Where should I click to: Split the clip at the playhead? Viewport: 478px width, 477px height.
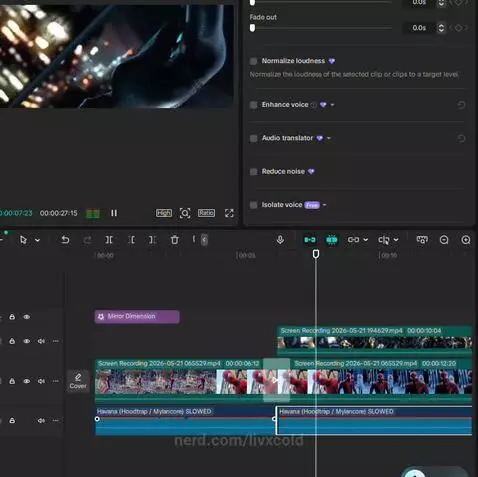click(109, 240)
